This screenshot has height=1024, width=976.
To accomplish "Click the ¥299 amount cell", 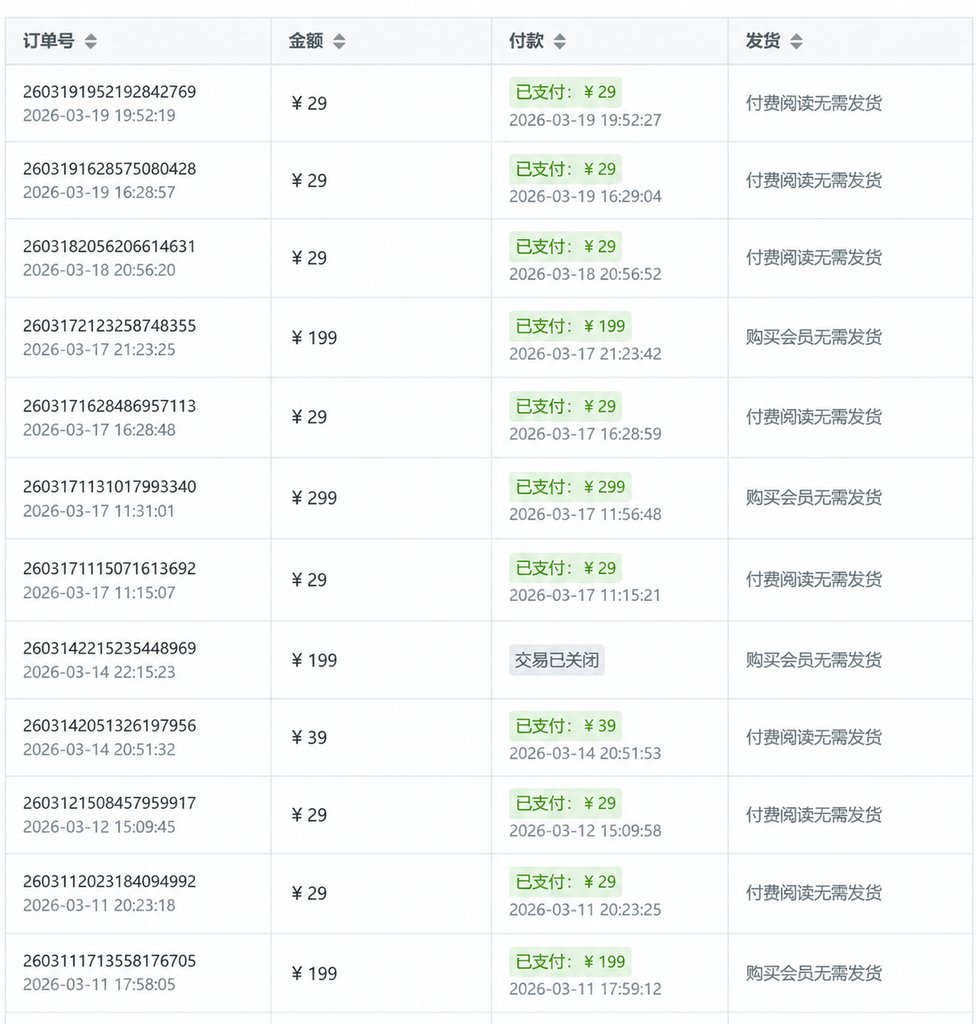I will coord(314,498).
